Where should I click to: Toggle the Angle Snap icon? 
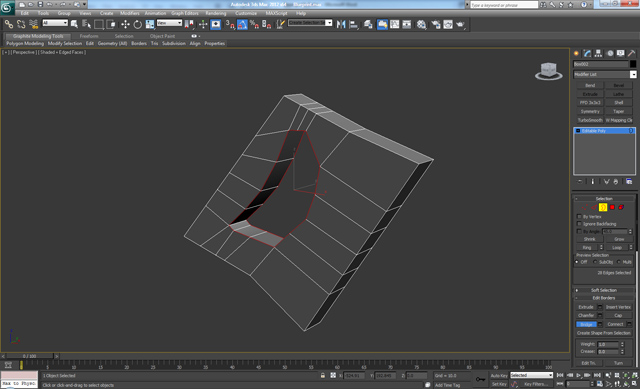pos(242,24)
